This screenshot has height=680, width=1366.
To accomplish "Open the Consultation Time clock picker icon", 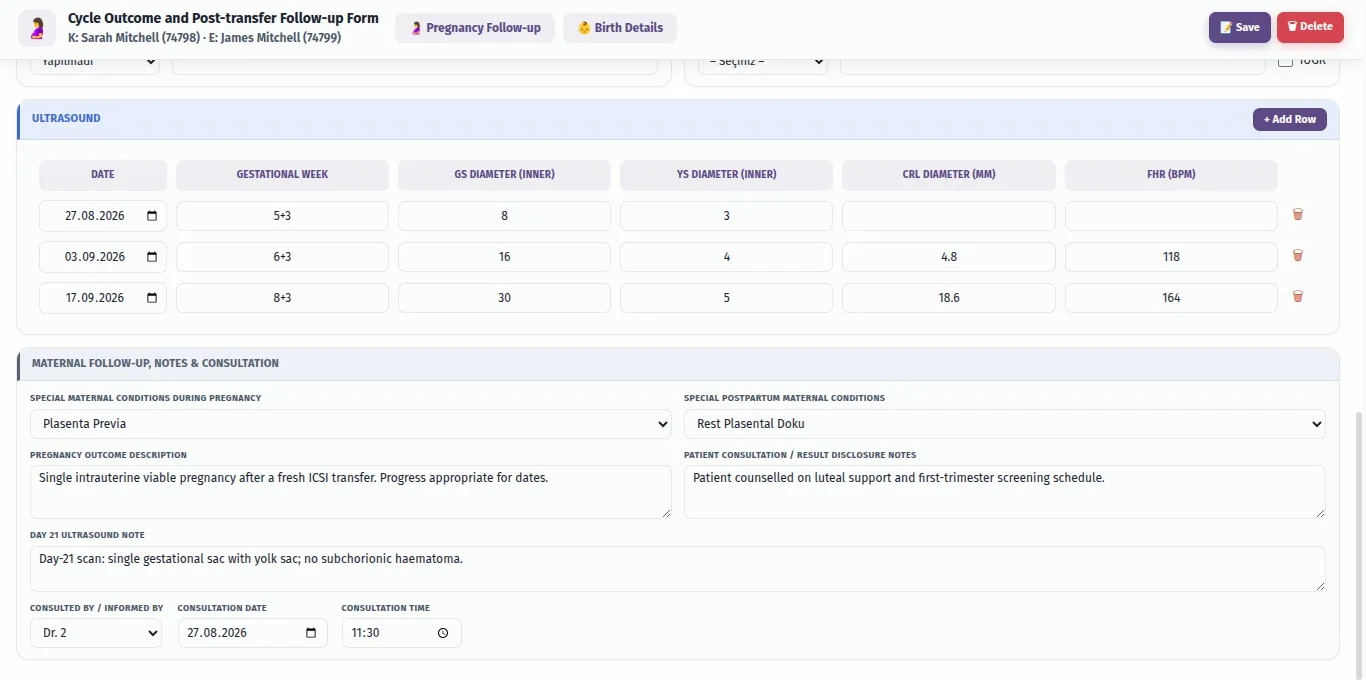I will click(x=444, y=633).
